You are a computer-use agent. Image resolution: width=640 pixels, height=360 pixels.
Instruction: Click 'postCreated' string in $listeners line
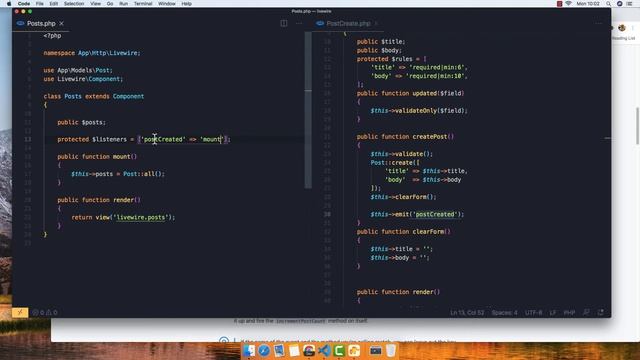click(162, 140)
